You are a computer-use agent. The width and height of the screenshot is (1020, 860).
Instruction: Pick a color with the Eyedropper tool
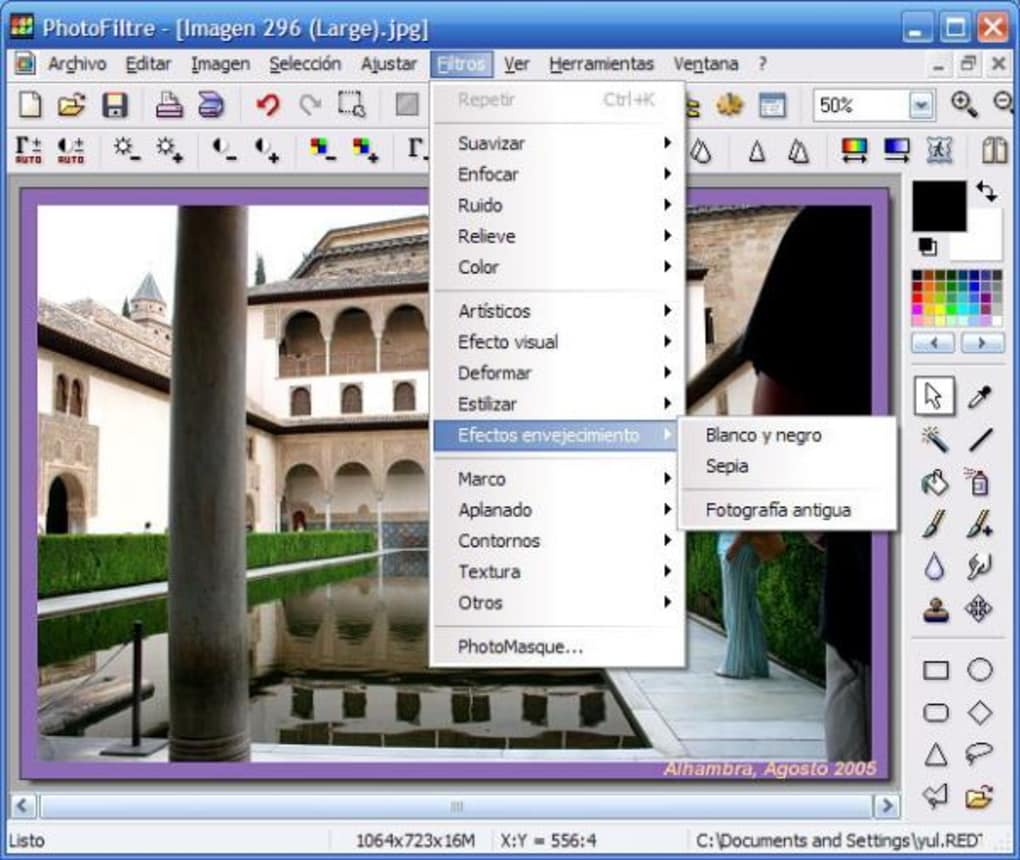point(978,396)
